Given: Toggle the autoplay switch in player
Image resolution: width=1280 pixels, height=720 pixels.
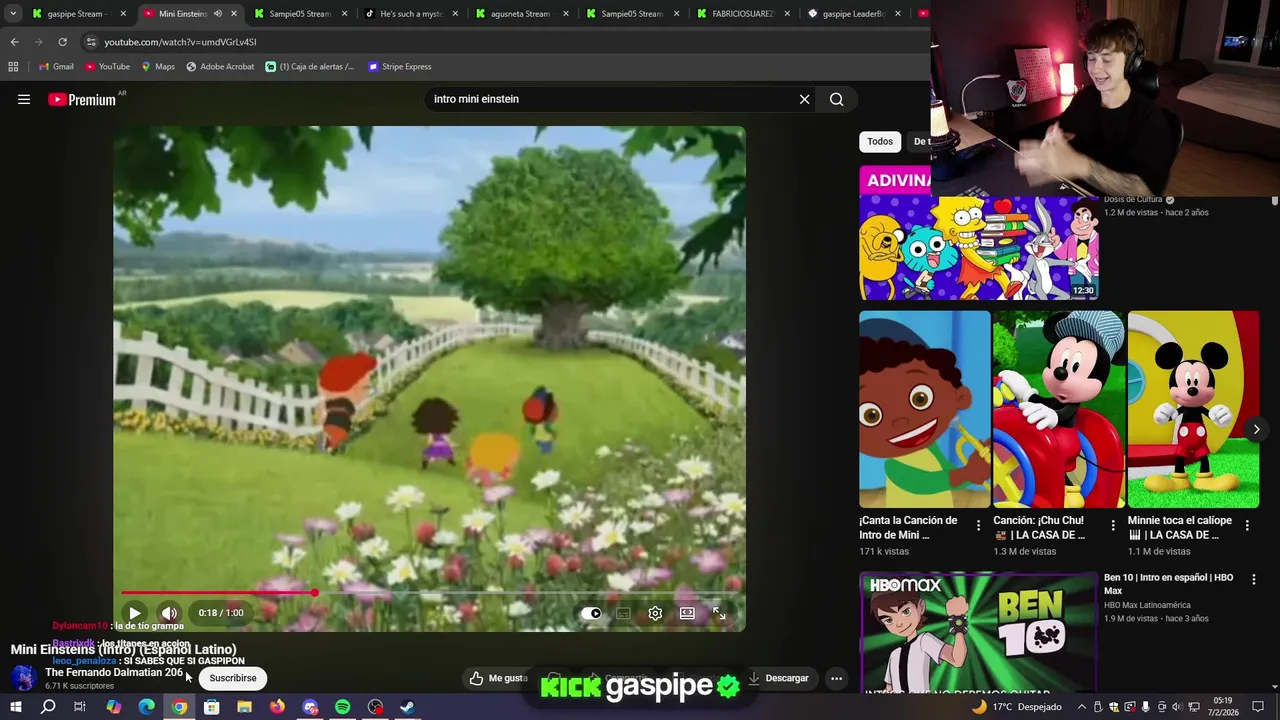Looking at the screenshot, I should point(591,613).
